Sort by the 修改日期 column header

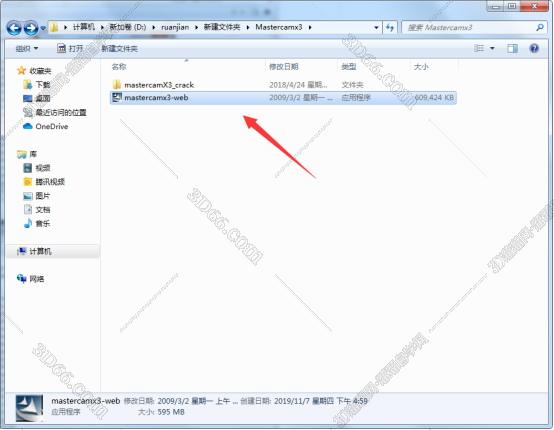284,66
